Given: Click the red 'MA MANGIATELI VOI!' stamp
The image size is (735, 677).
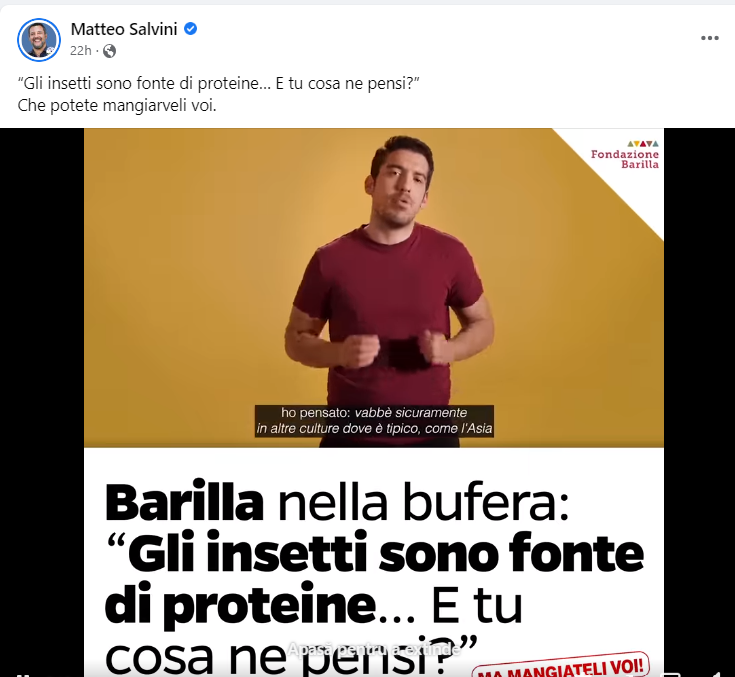Looking at the screenshot, I should (561, 666).
